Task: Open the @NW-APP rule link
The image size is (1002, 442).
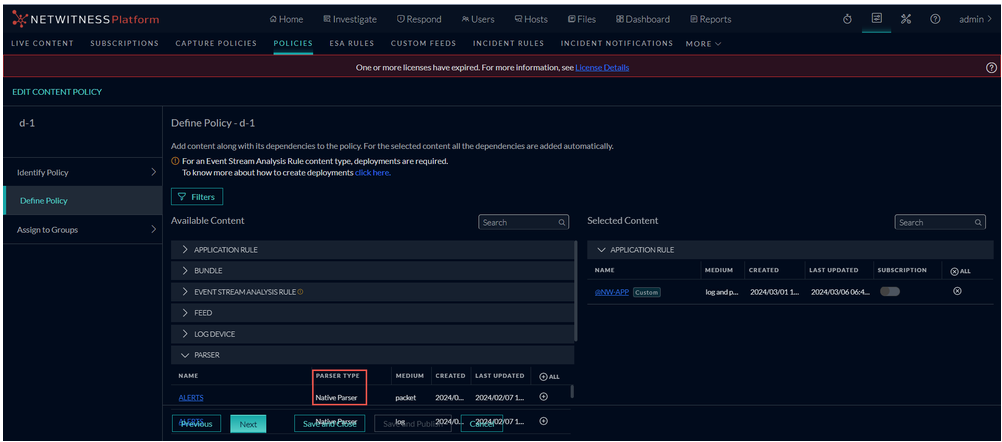Action: tap(612, 292)
